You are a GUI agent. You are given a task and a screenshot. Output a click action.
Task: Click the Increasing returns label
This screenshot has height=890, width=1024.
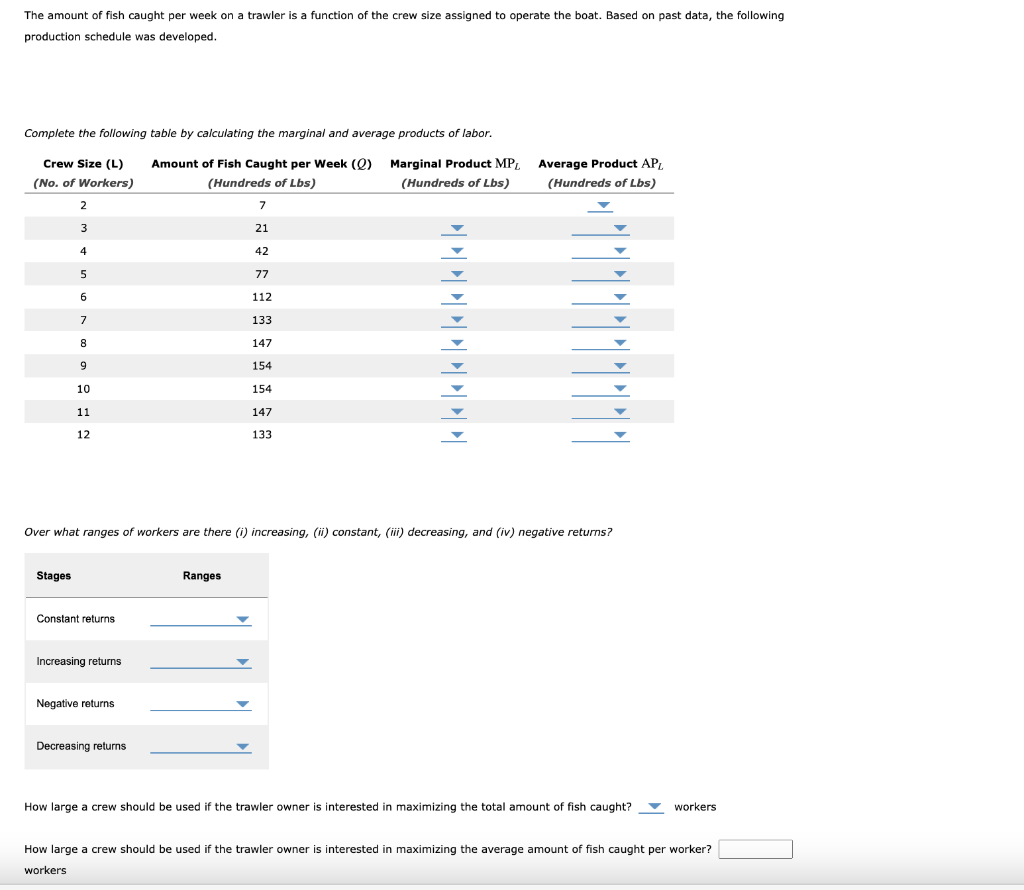pyautogui.click(x=79, y=661)
